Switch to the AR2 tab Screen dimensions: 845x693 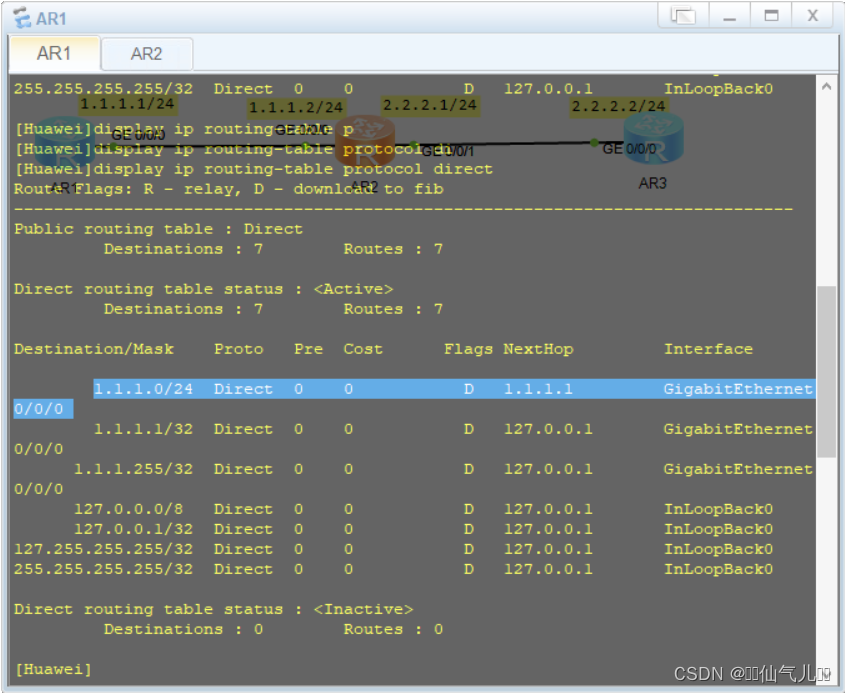pyautogui.click(x=147, y=54)
